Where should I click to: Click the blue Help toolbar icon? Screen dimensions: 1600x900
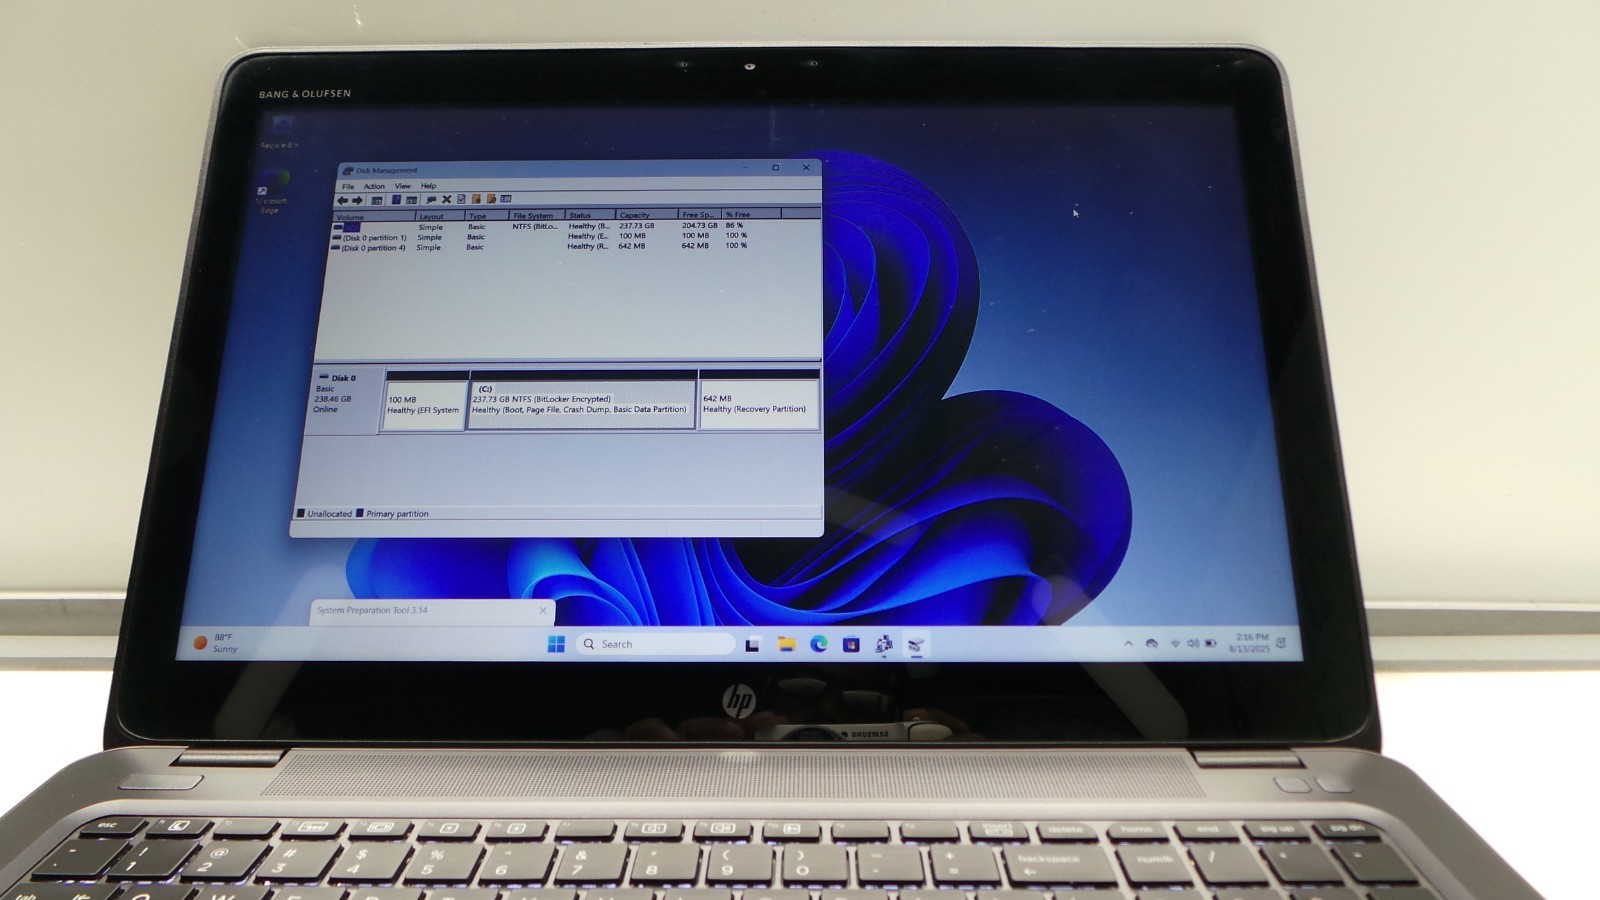[x=396, y=200]
